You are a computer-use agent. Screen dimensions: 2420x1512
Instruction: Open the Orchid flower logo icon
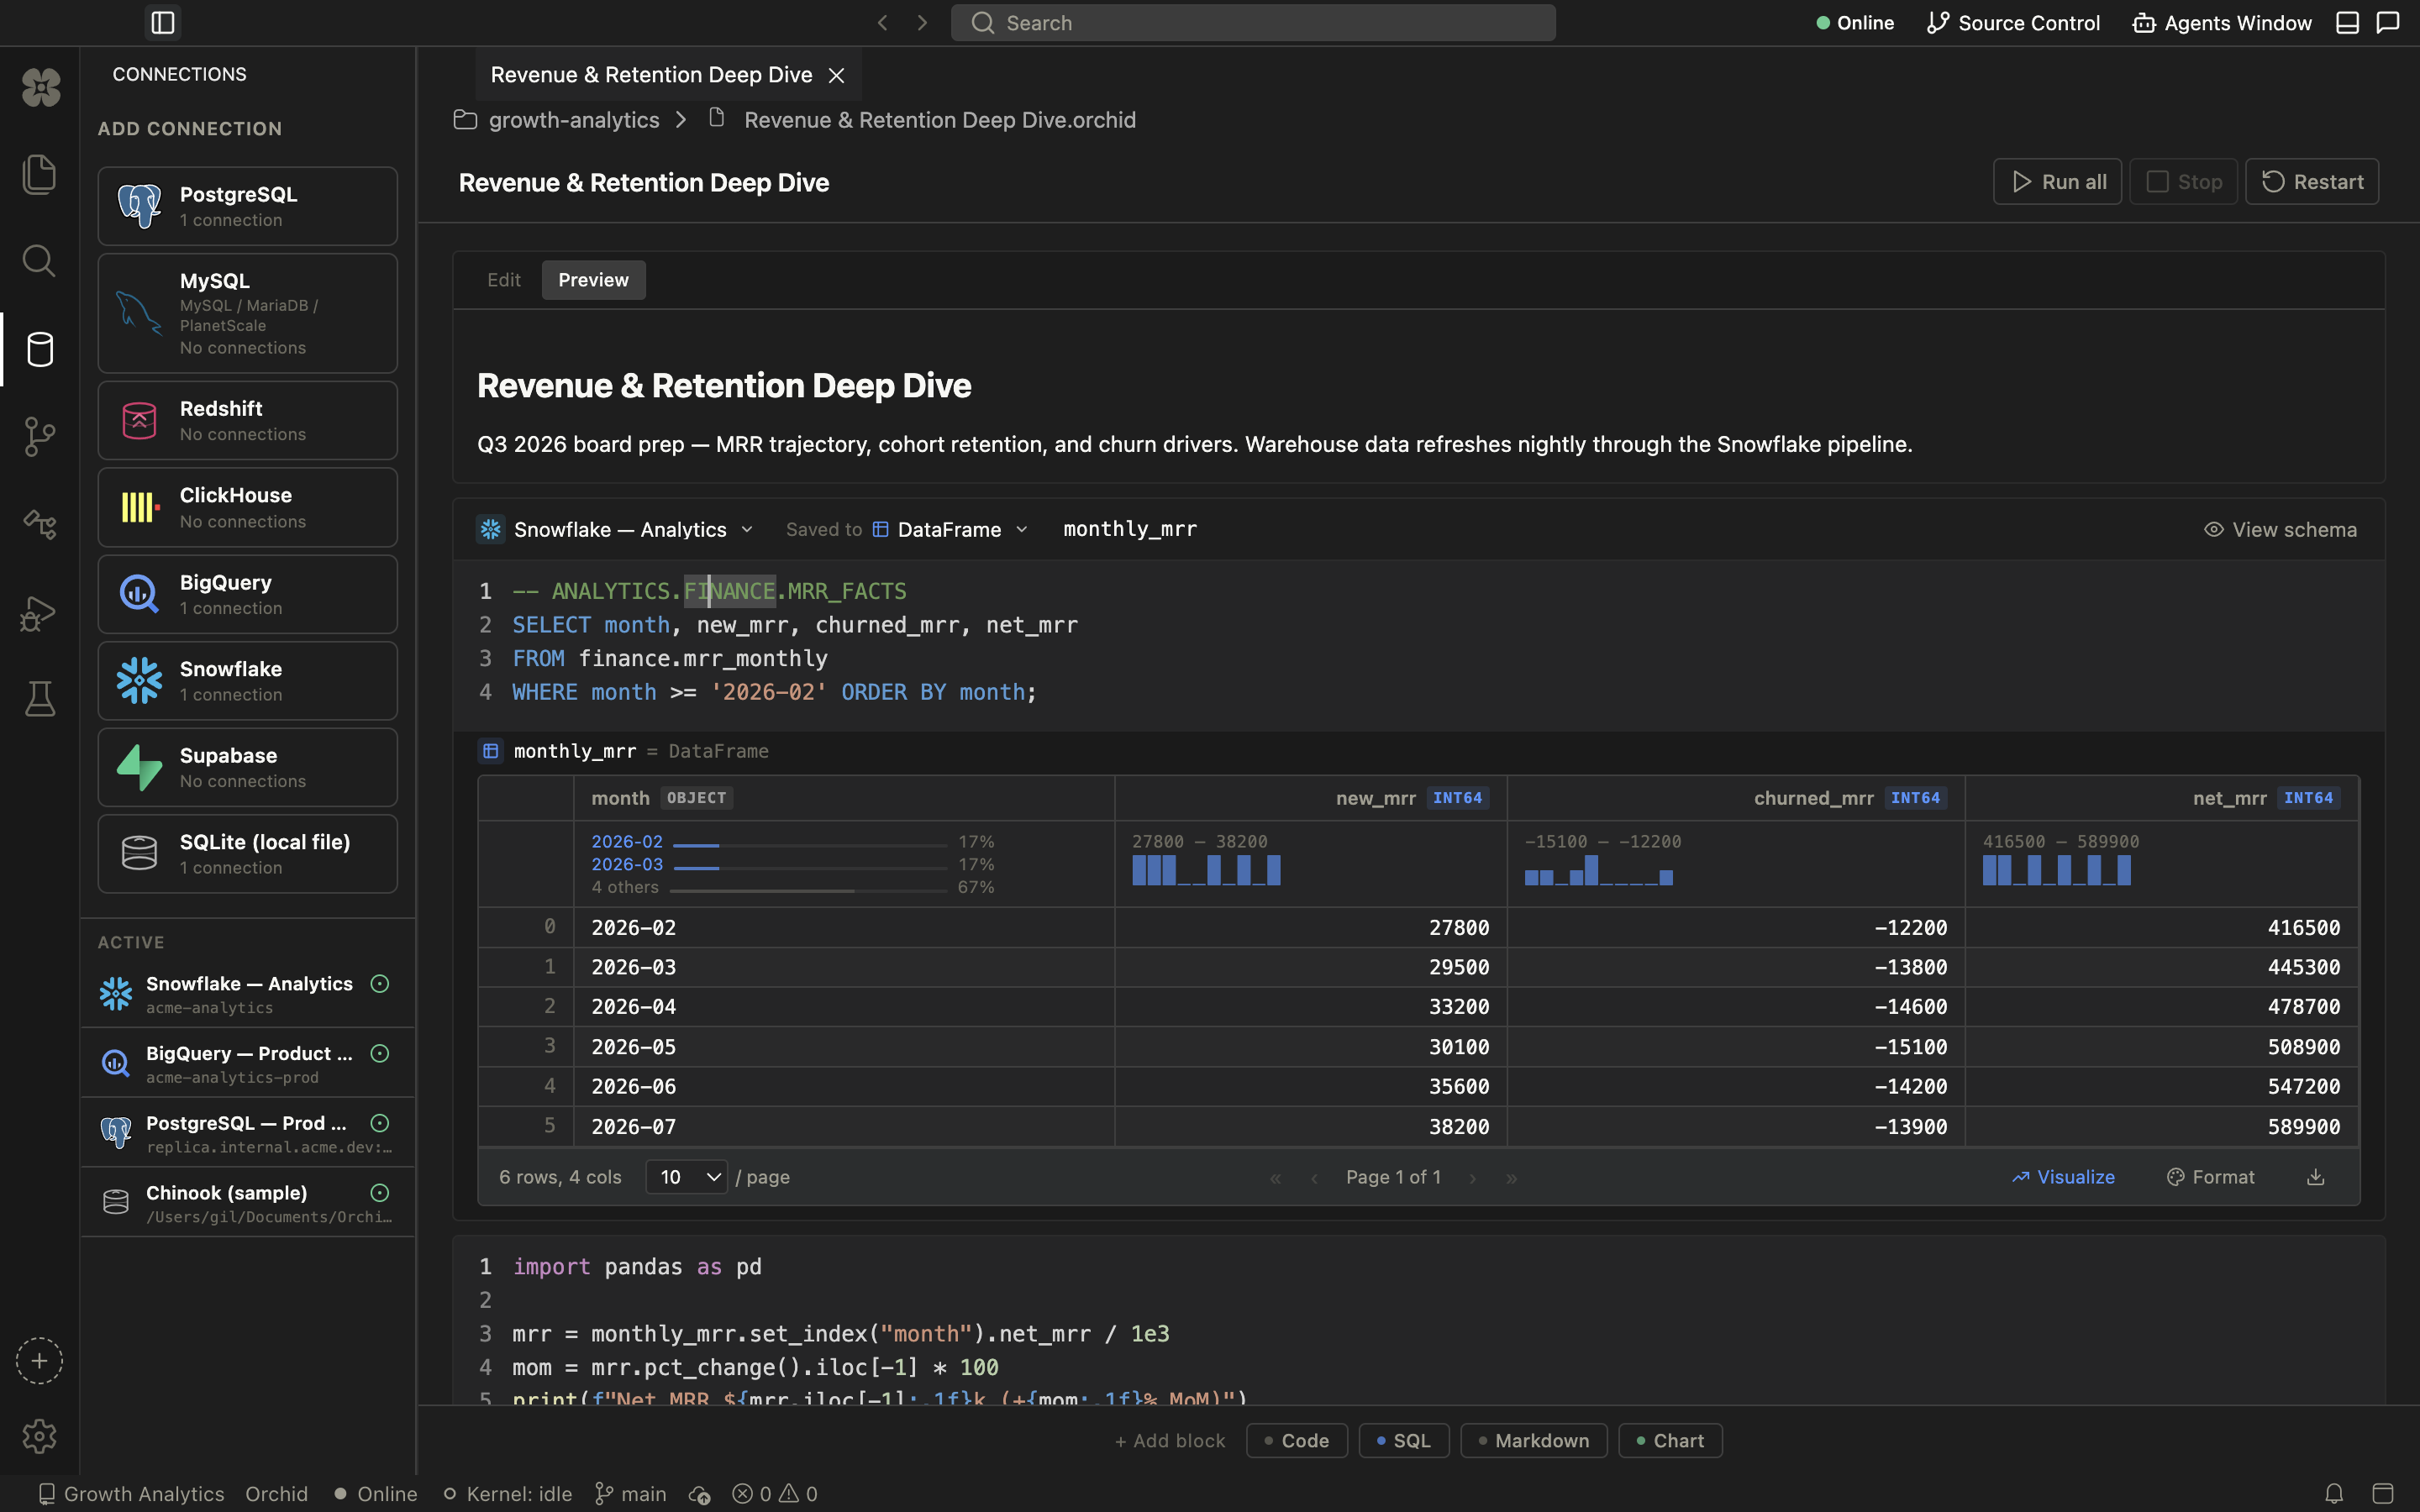[x=41, y=87]
